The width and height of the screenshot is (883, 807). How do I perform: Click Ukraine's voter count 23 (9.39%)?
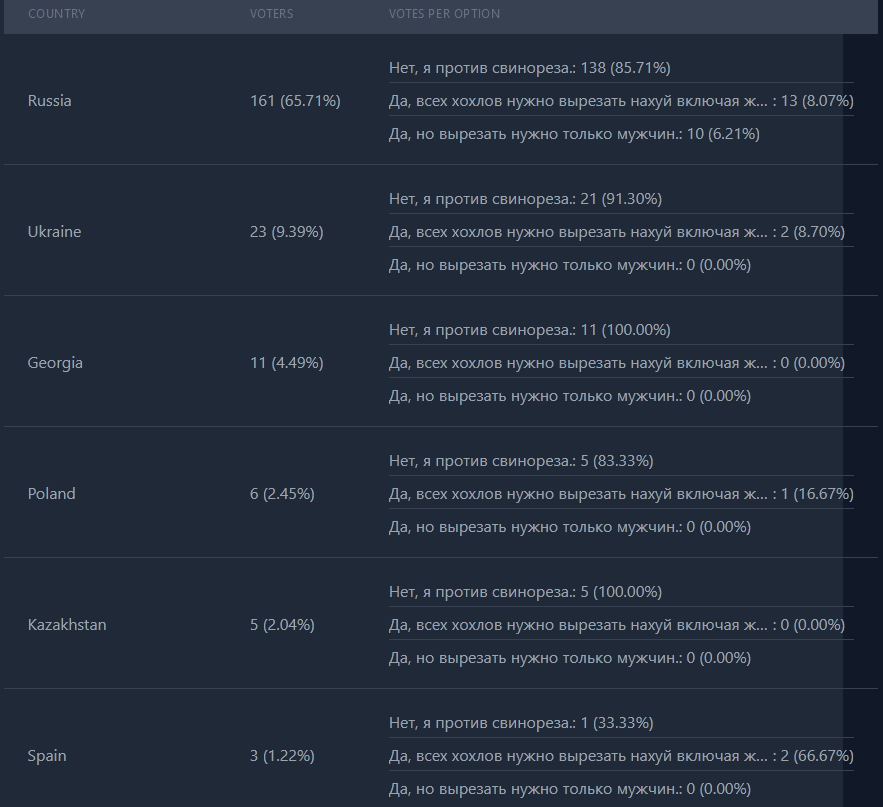[286, 232]
